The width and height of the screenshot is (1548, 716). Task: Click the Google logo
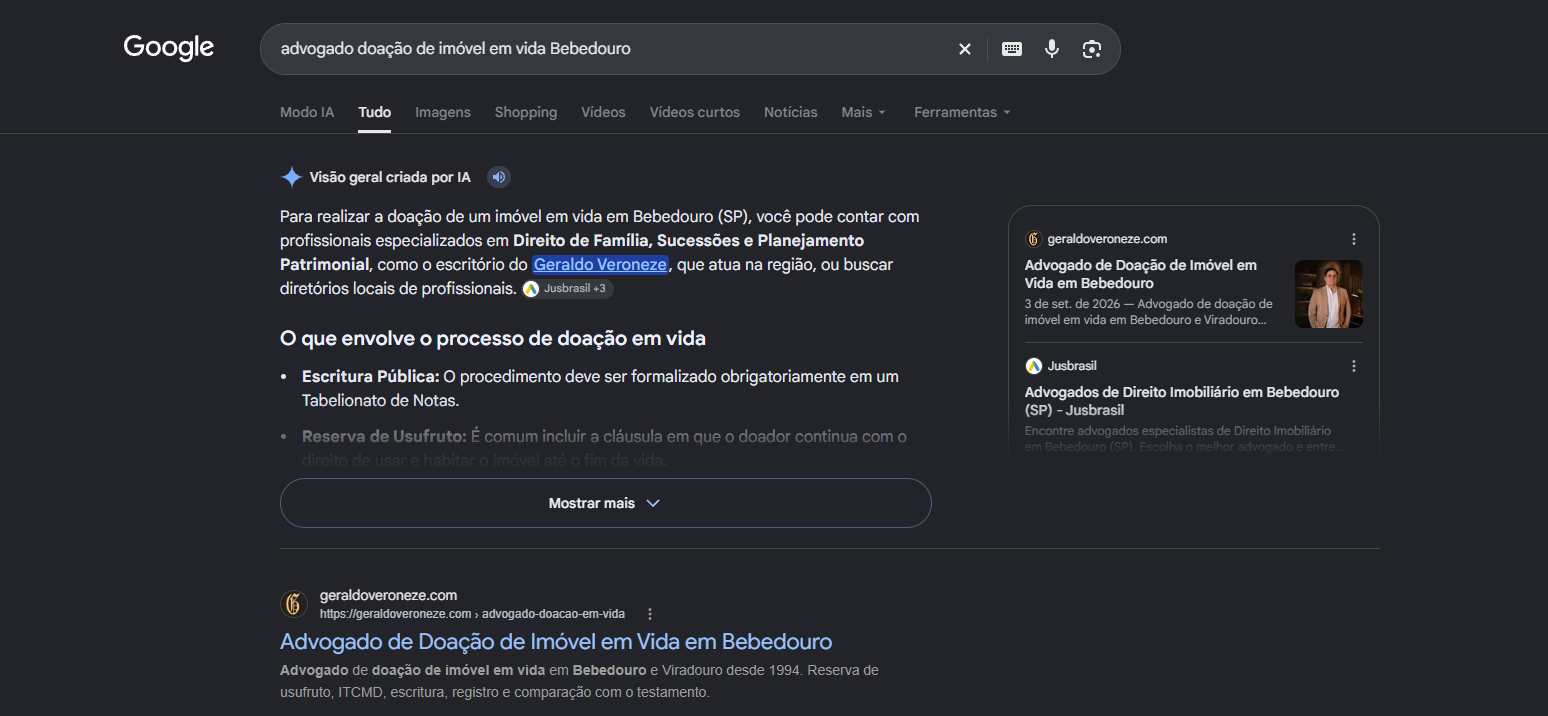click(x=169, y=48)
